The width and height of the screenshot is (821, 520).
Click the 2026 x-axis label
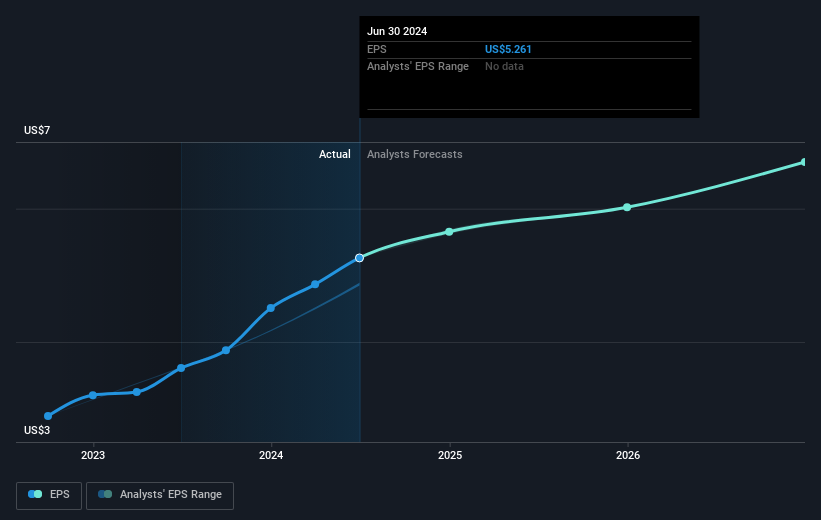click(x=628, y=455)
